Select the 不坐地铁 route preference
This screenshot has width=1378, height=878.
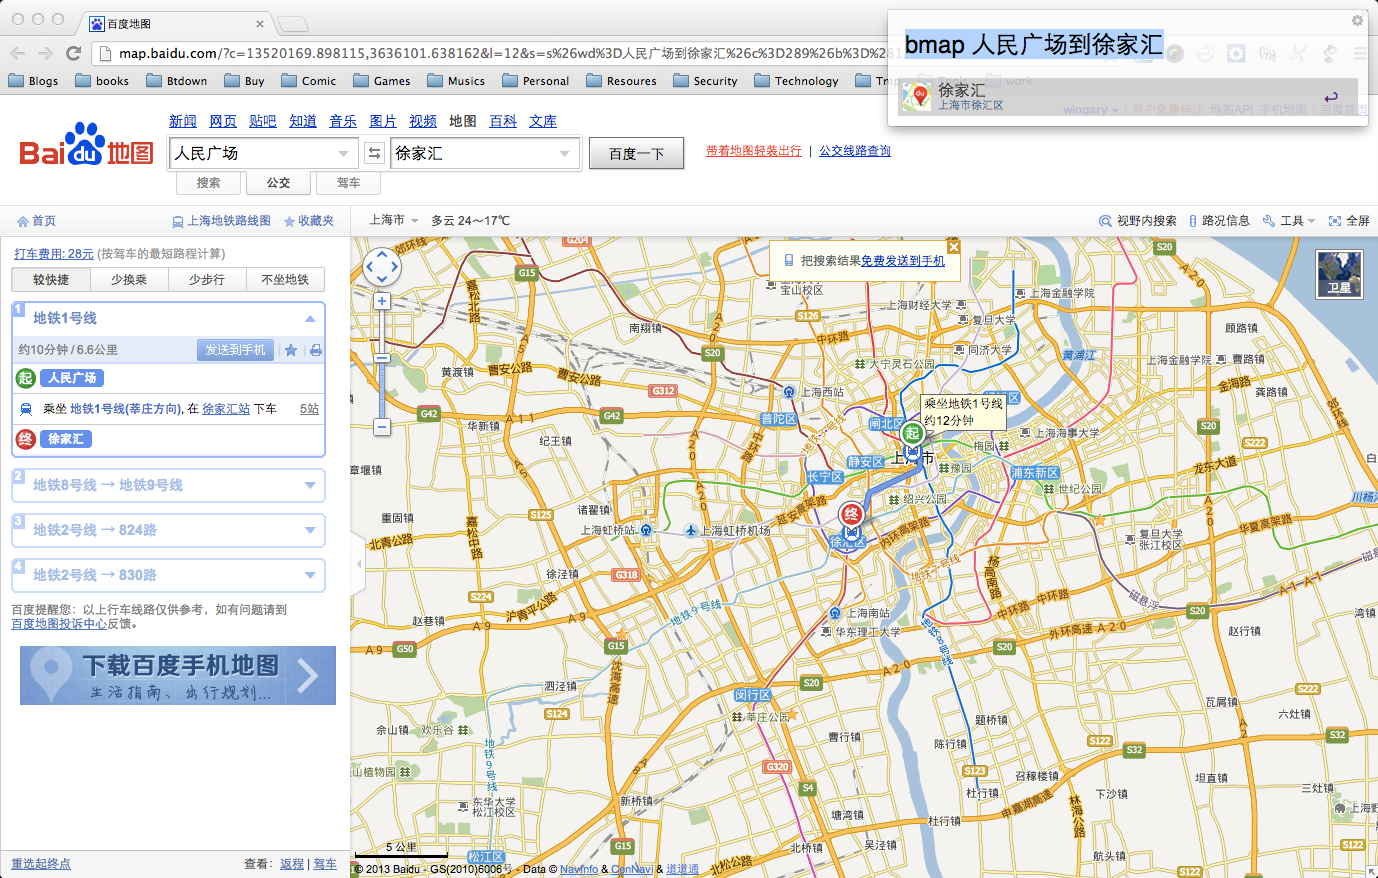(285, 280)
